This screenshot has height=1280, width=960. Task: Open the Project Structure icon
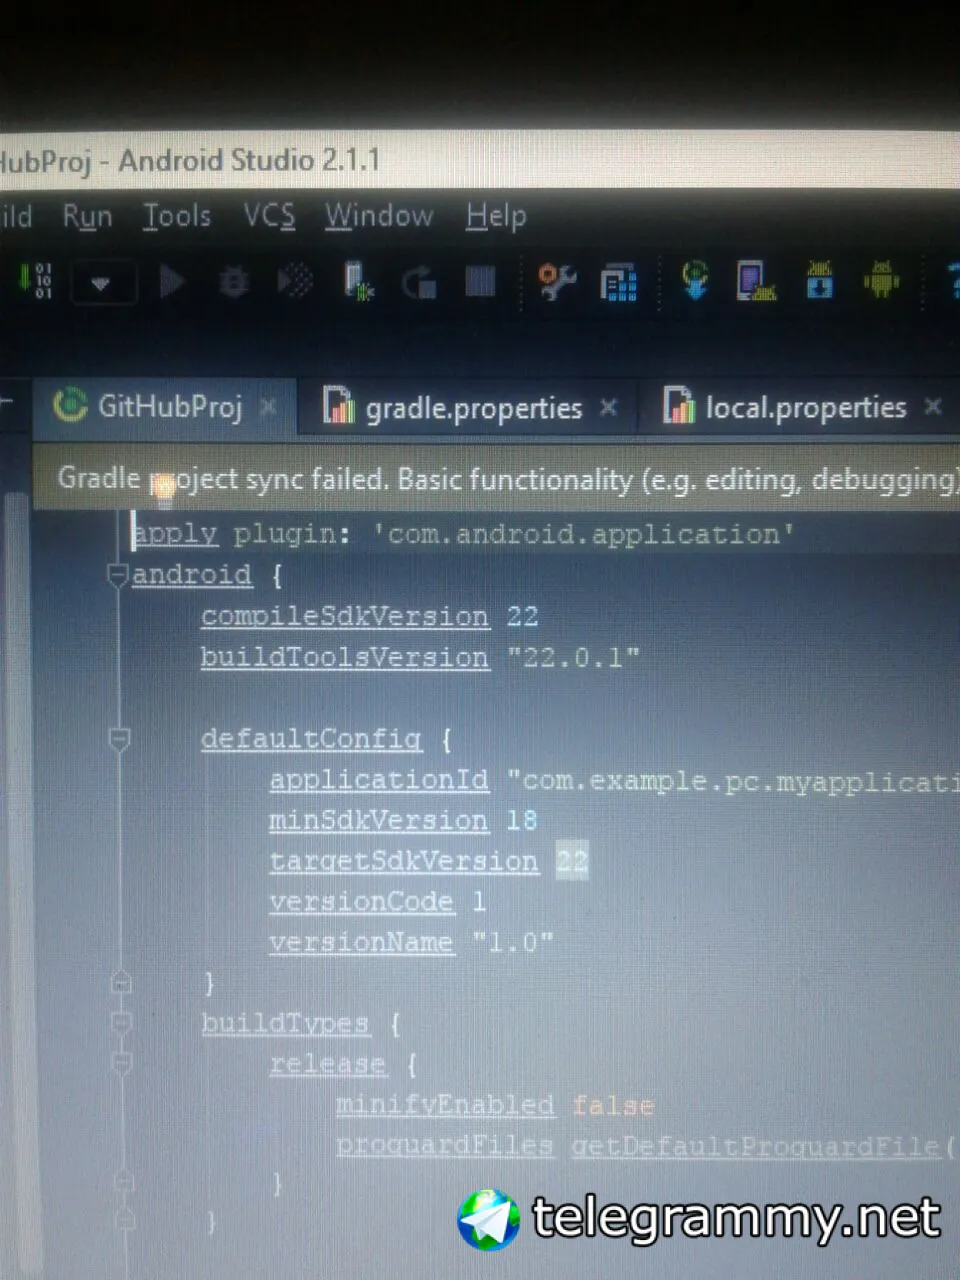click(x=619, y=282)
